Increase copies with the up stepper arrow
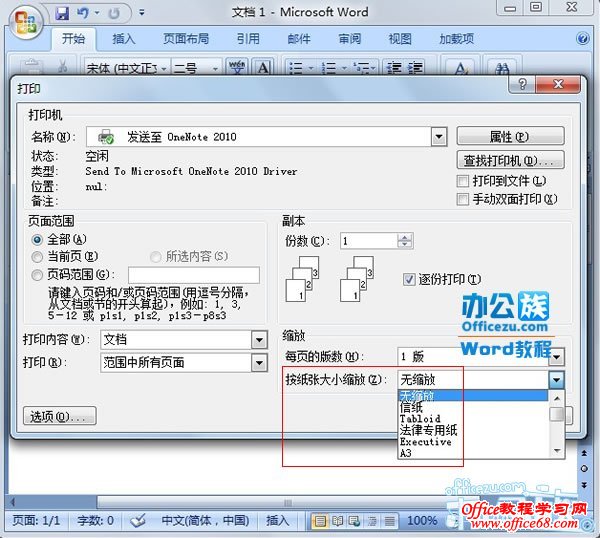This screenshot has width=600, height=538. coord(405,237)
